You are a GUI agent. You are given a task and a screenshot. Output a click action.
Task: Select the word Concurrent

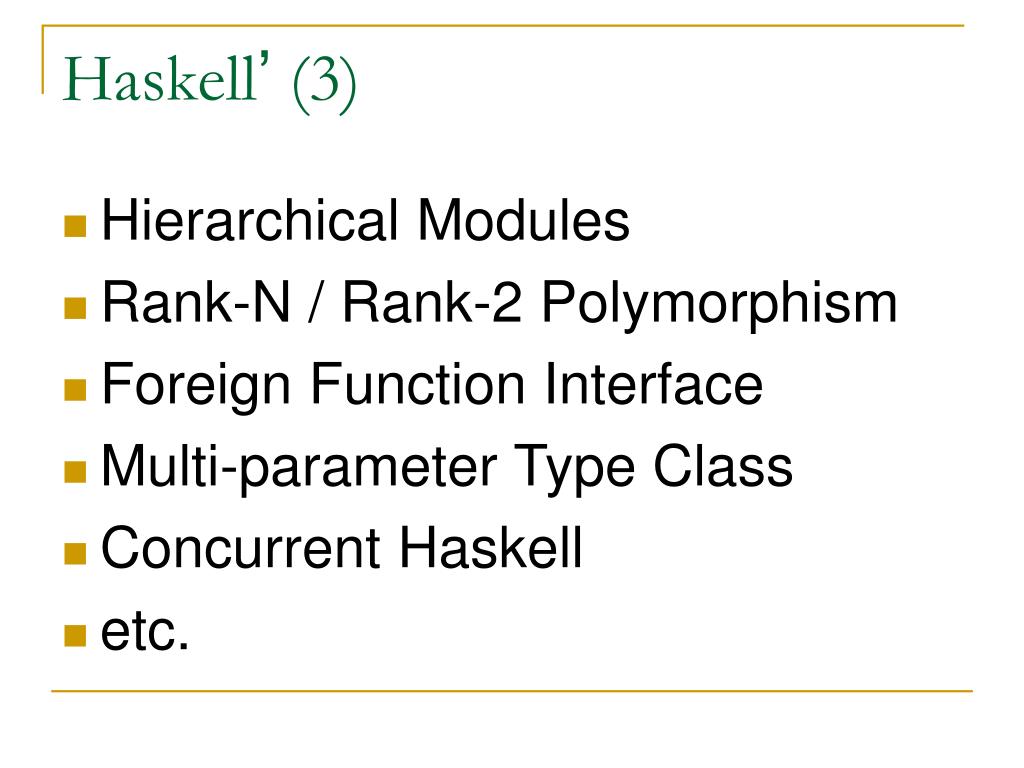[x=240, y=547]
